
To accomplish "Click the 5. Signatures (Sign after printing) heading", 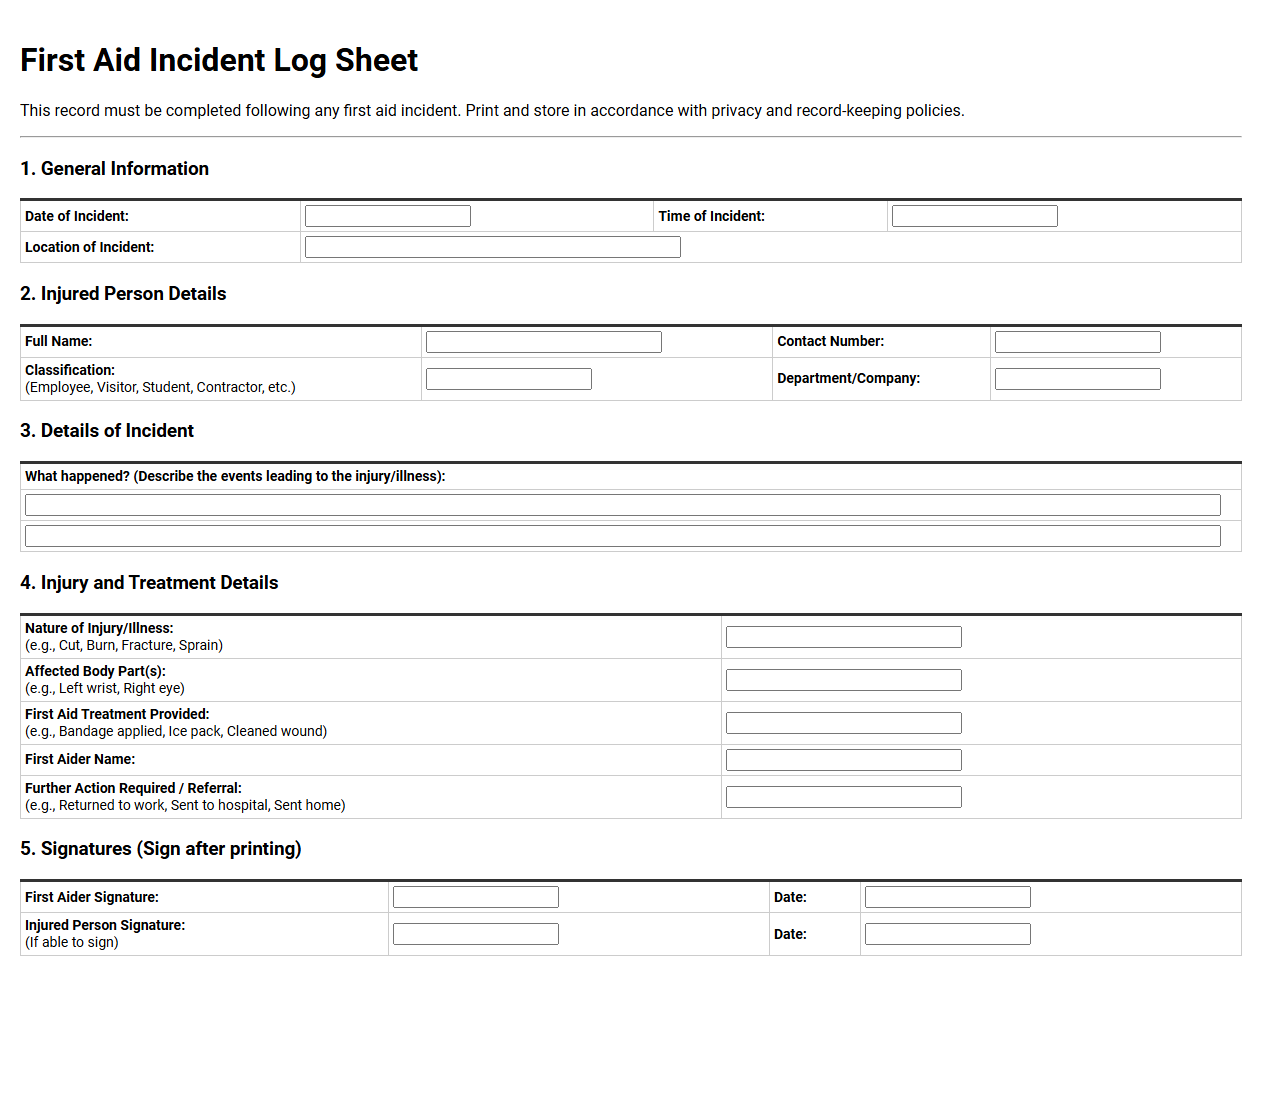I will coord(161,849).
